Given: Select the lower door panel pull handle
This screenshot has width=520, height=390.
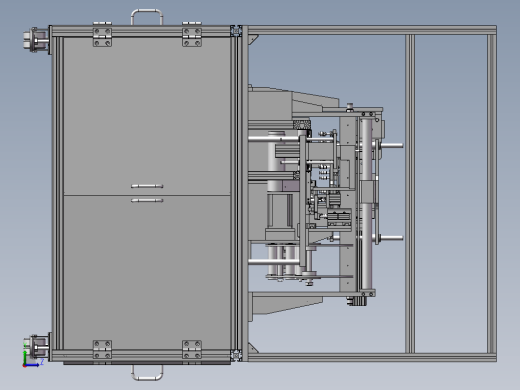Looking at the screenshot, I should point(147,200).
